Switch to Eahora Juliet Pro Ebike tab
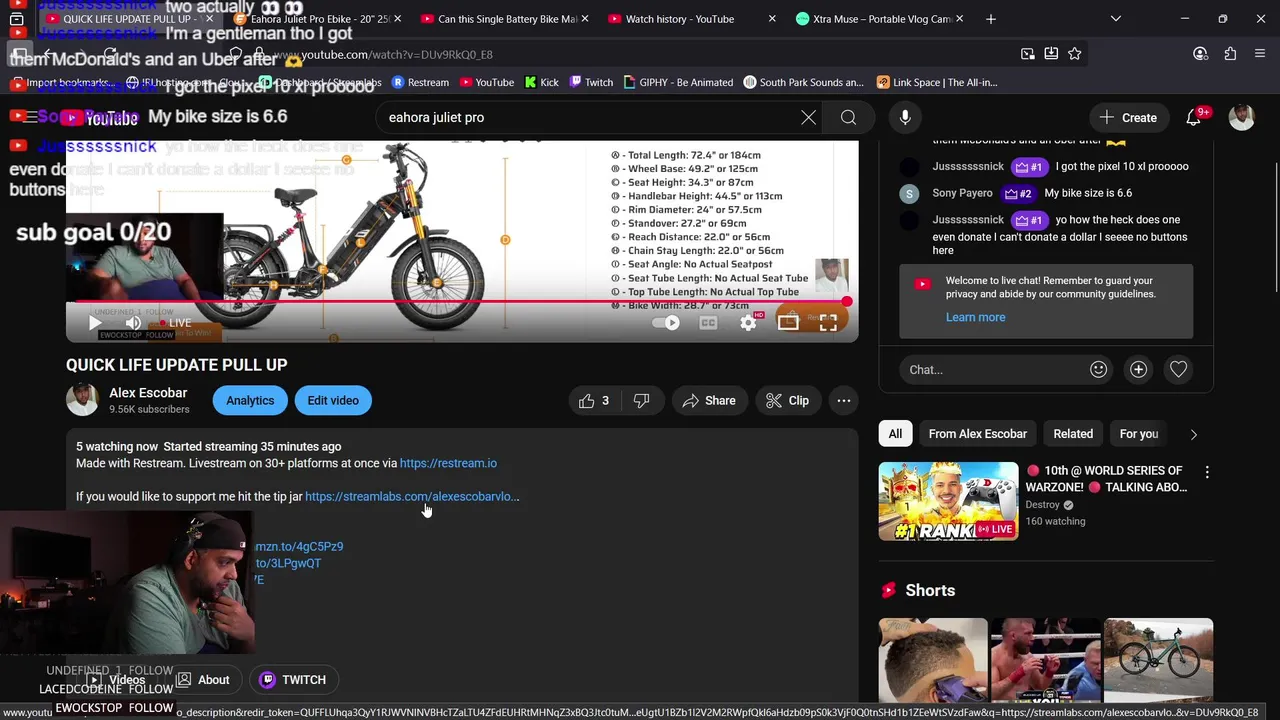Image resolution: width=1280 pixels, height=720 pixels. click(x=318, y=19)
